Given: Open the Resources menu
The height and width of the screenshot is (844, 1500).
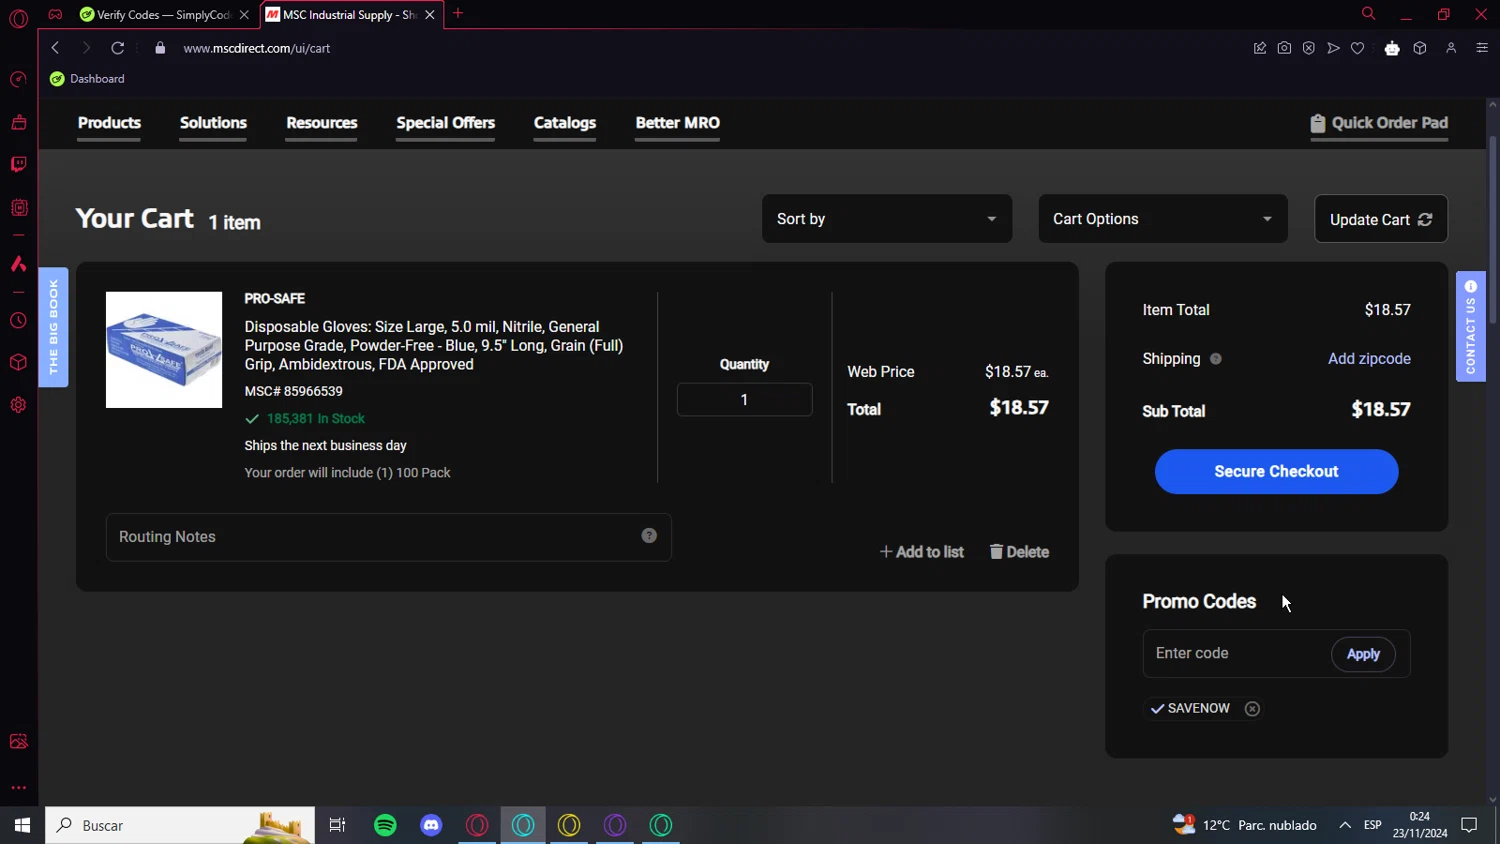Looking at the screenshot, I should [x=321, y=123].
